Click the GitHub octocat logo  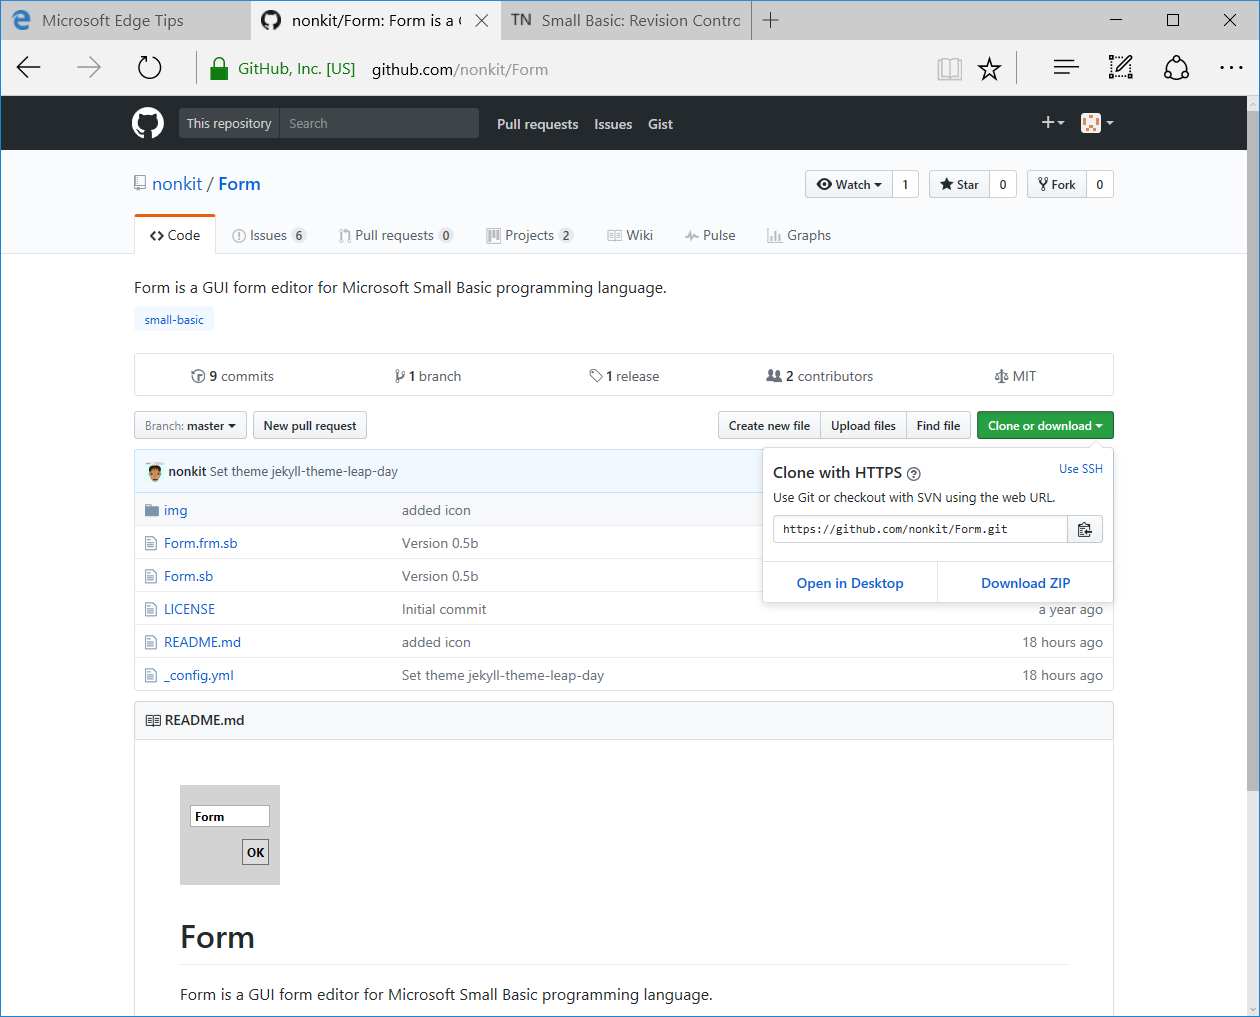pos(148,123)
